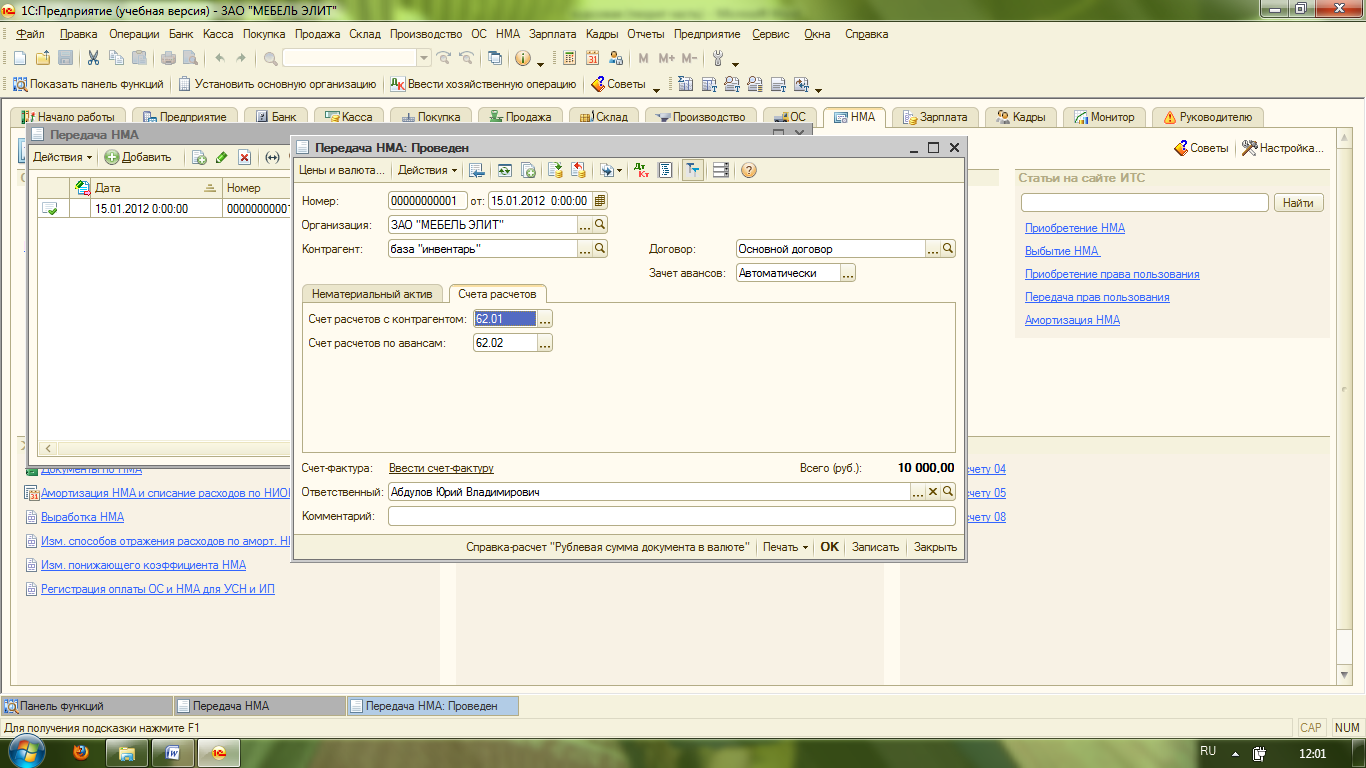This screenshot has width=1366, height=768.
Task: Click the scissors cut icon
Action: click(x=93, y=58)
